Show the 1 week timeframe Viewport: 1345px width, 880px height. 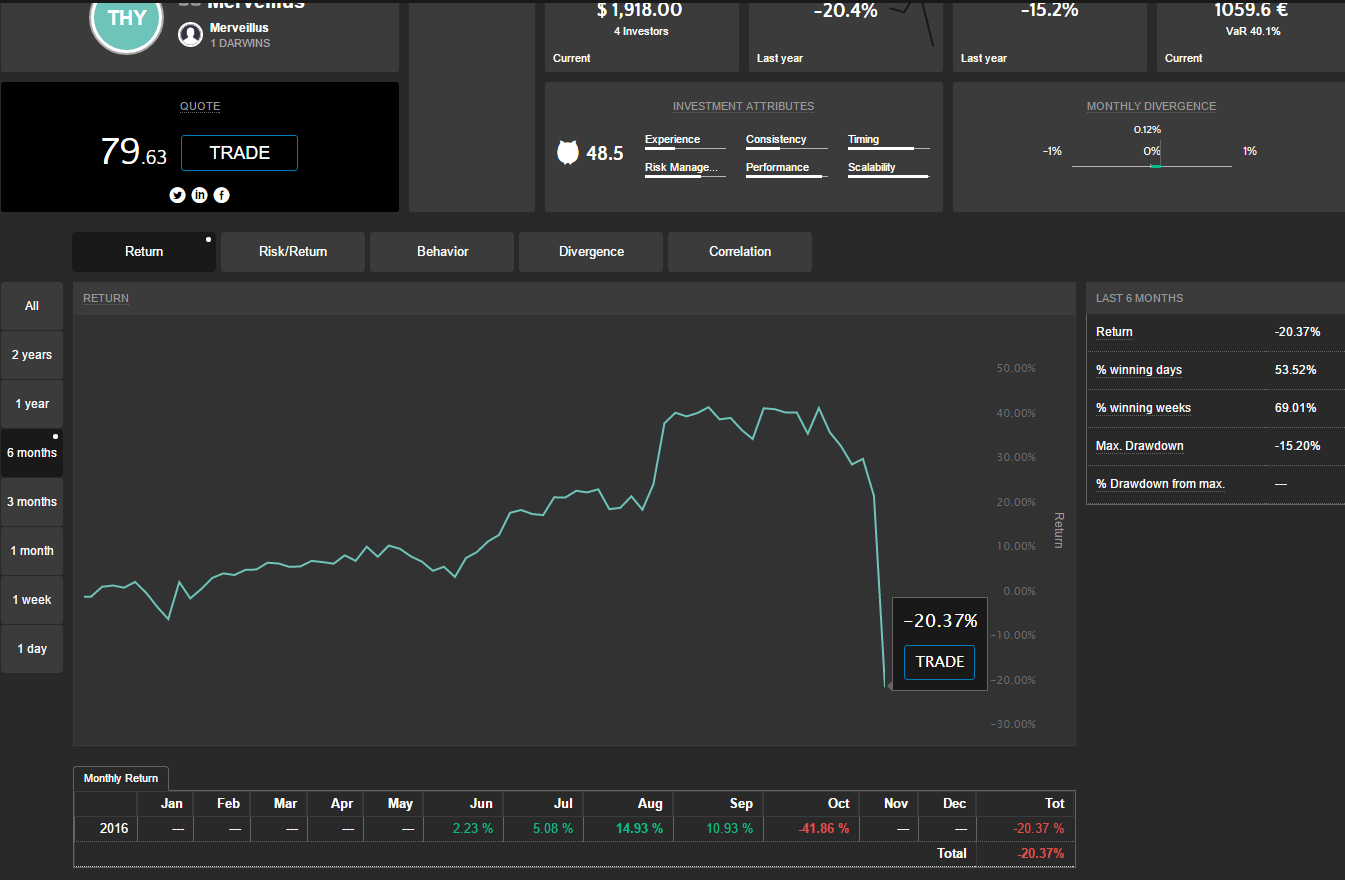(x=32, y=600)
